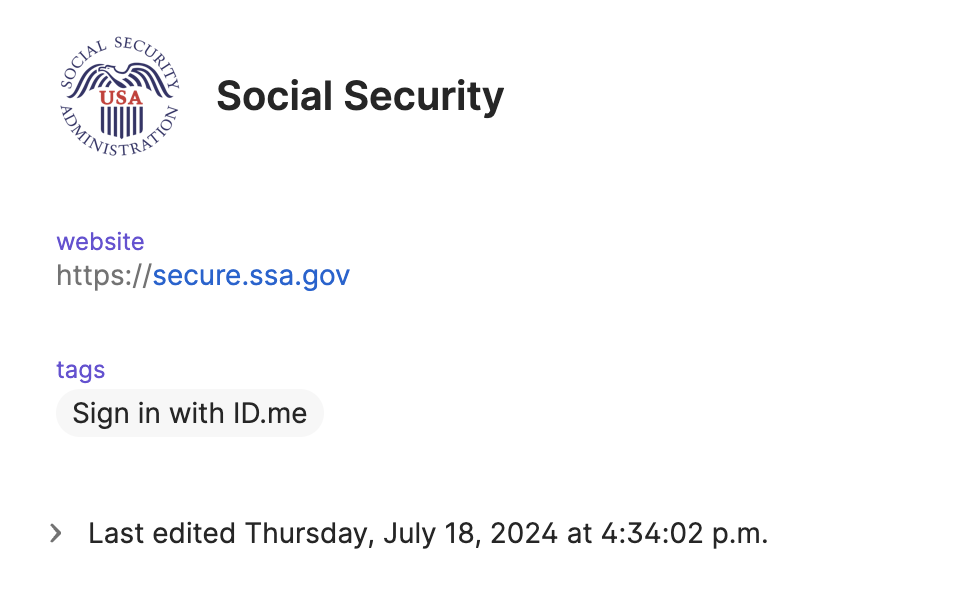Select the Sign in with ID.me tag
Viewport: 974px width, 596px height.
tap(190, 413)
